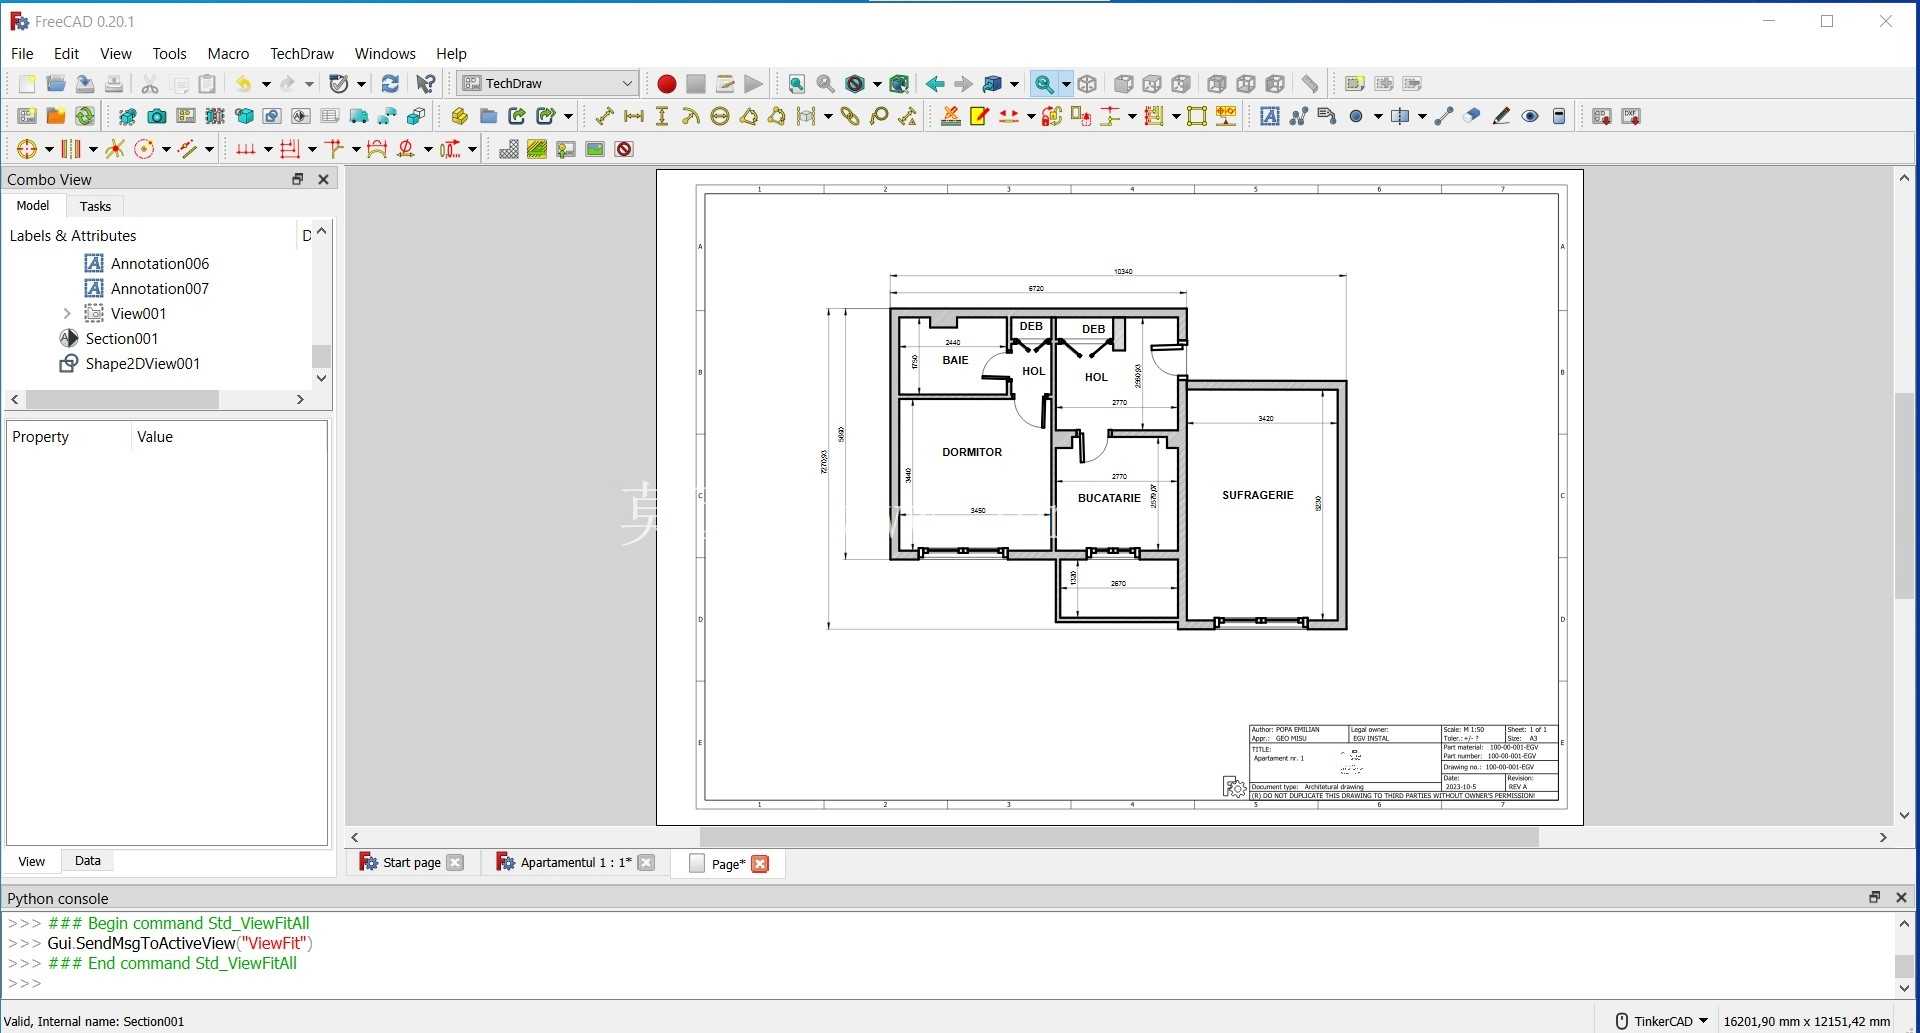Image resolution: width=1920 pixels, height=1033 pixels.
Task: Click the drawing area horizontal scrollbar
Action: [1118, 837]
